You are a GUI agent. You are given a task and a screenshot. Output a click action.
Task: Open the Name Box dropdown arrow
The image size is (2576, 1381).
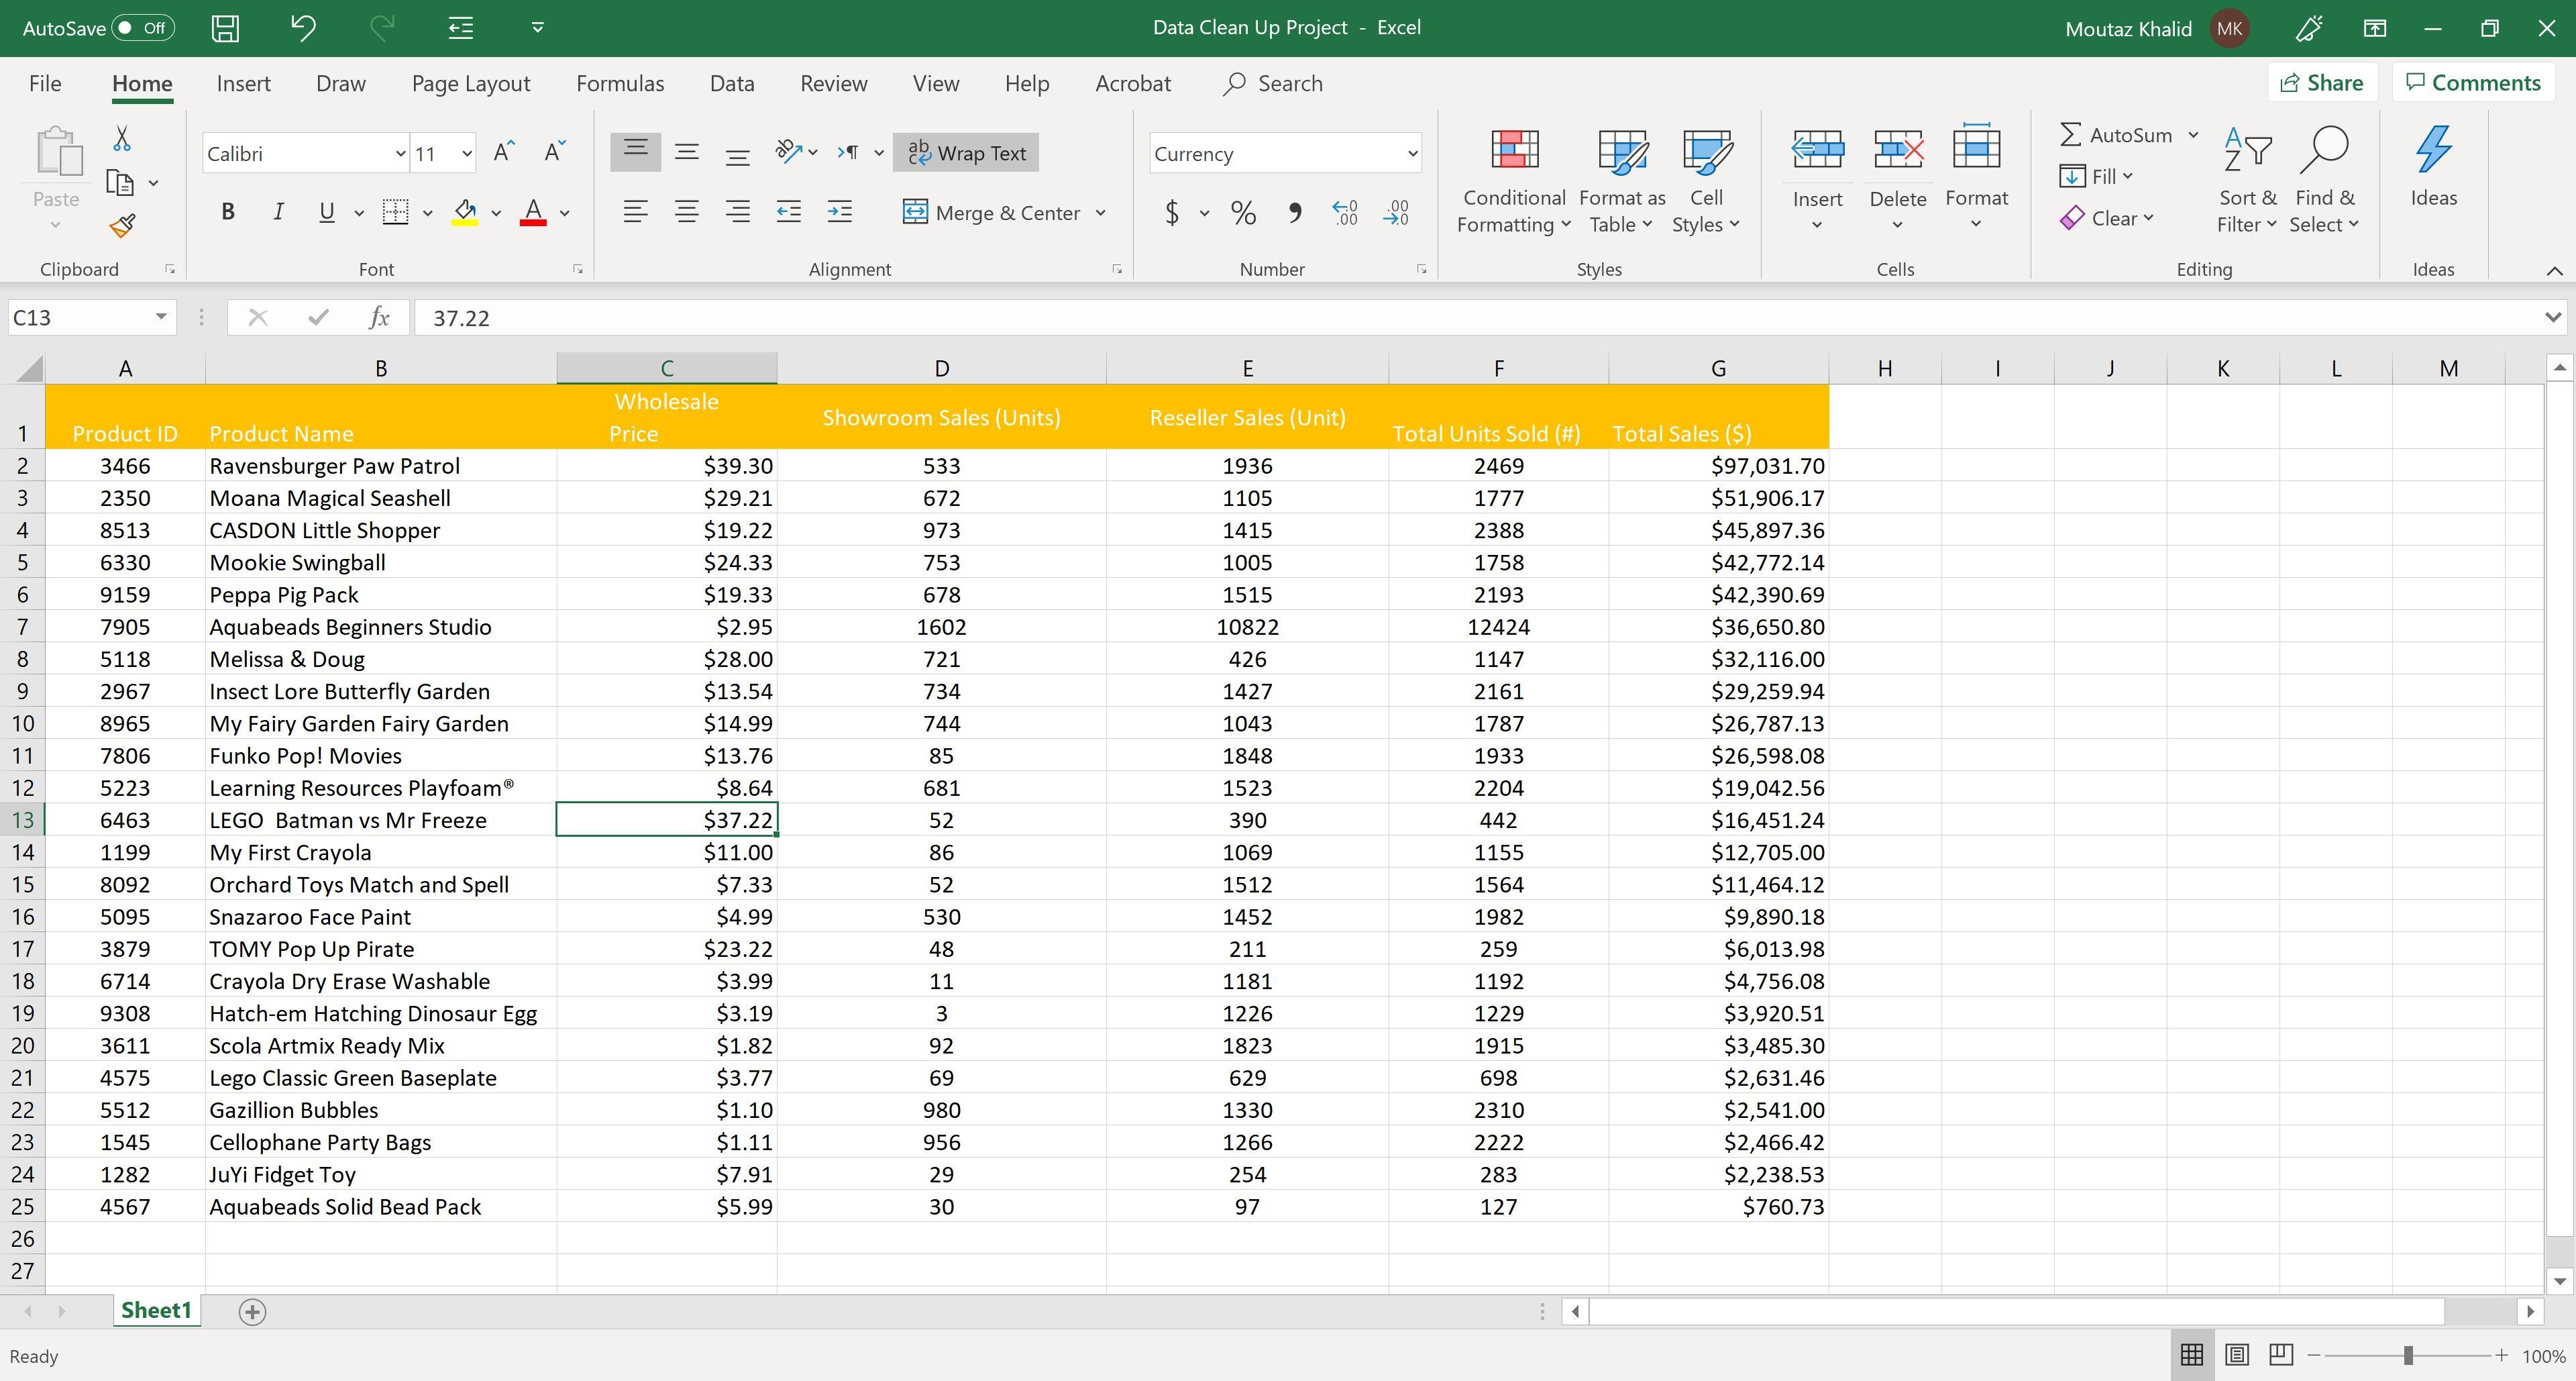tap(160, 317)
